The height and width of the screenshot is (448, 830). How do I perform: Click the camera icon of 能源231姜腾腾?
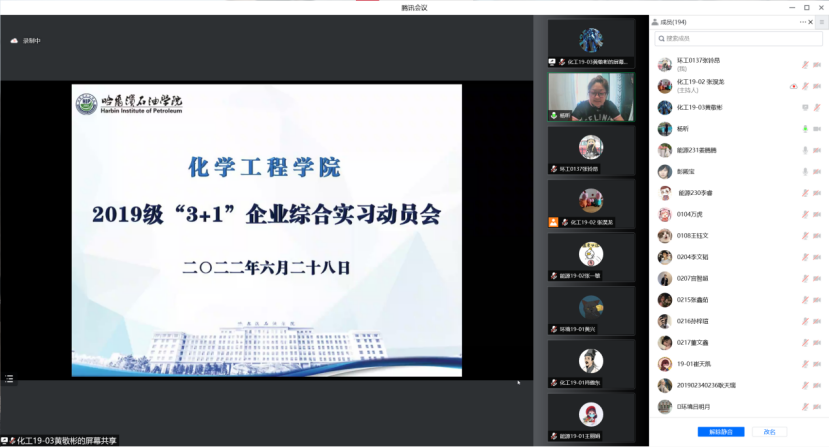817,150
